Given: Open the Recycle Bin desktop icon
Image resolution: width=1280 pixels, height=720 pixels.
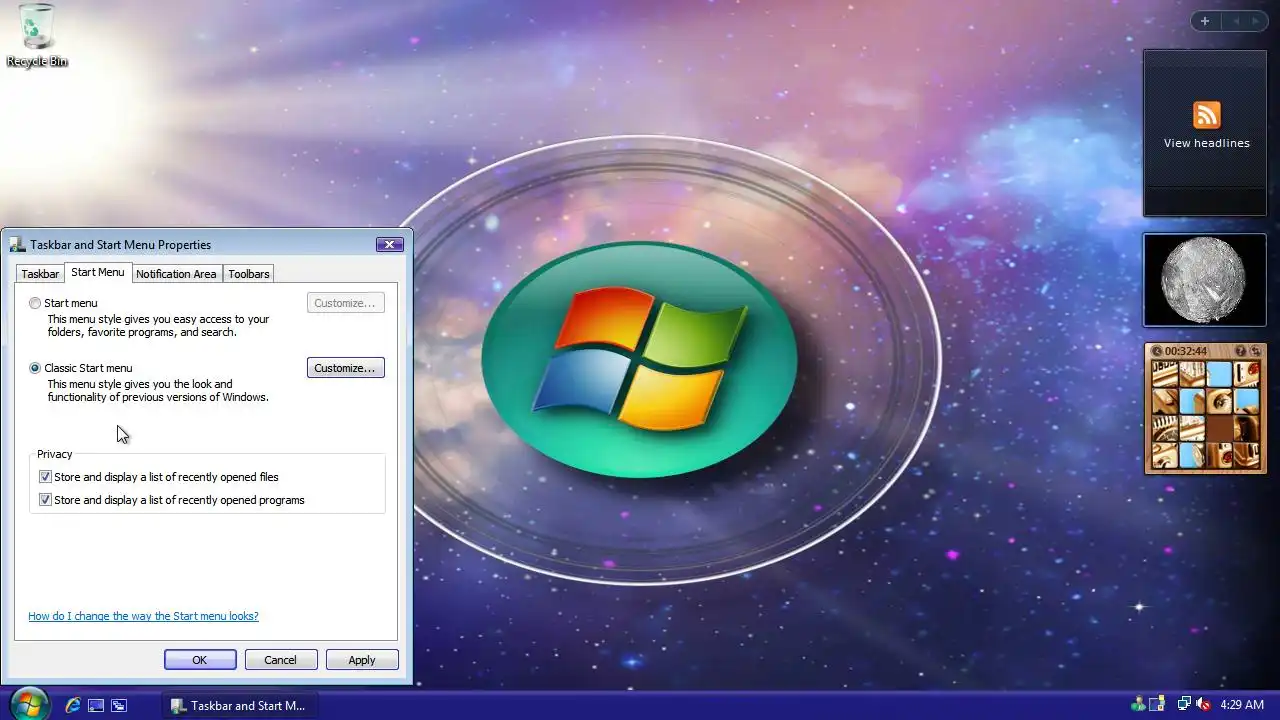Looking at the screenshot, I should coord(37,35).
